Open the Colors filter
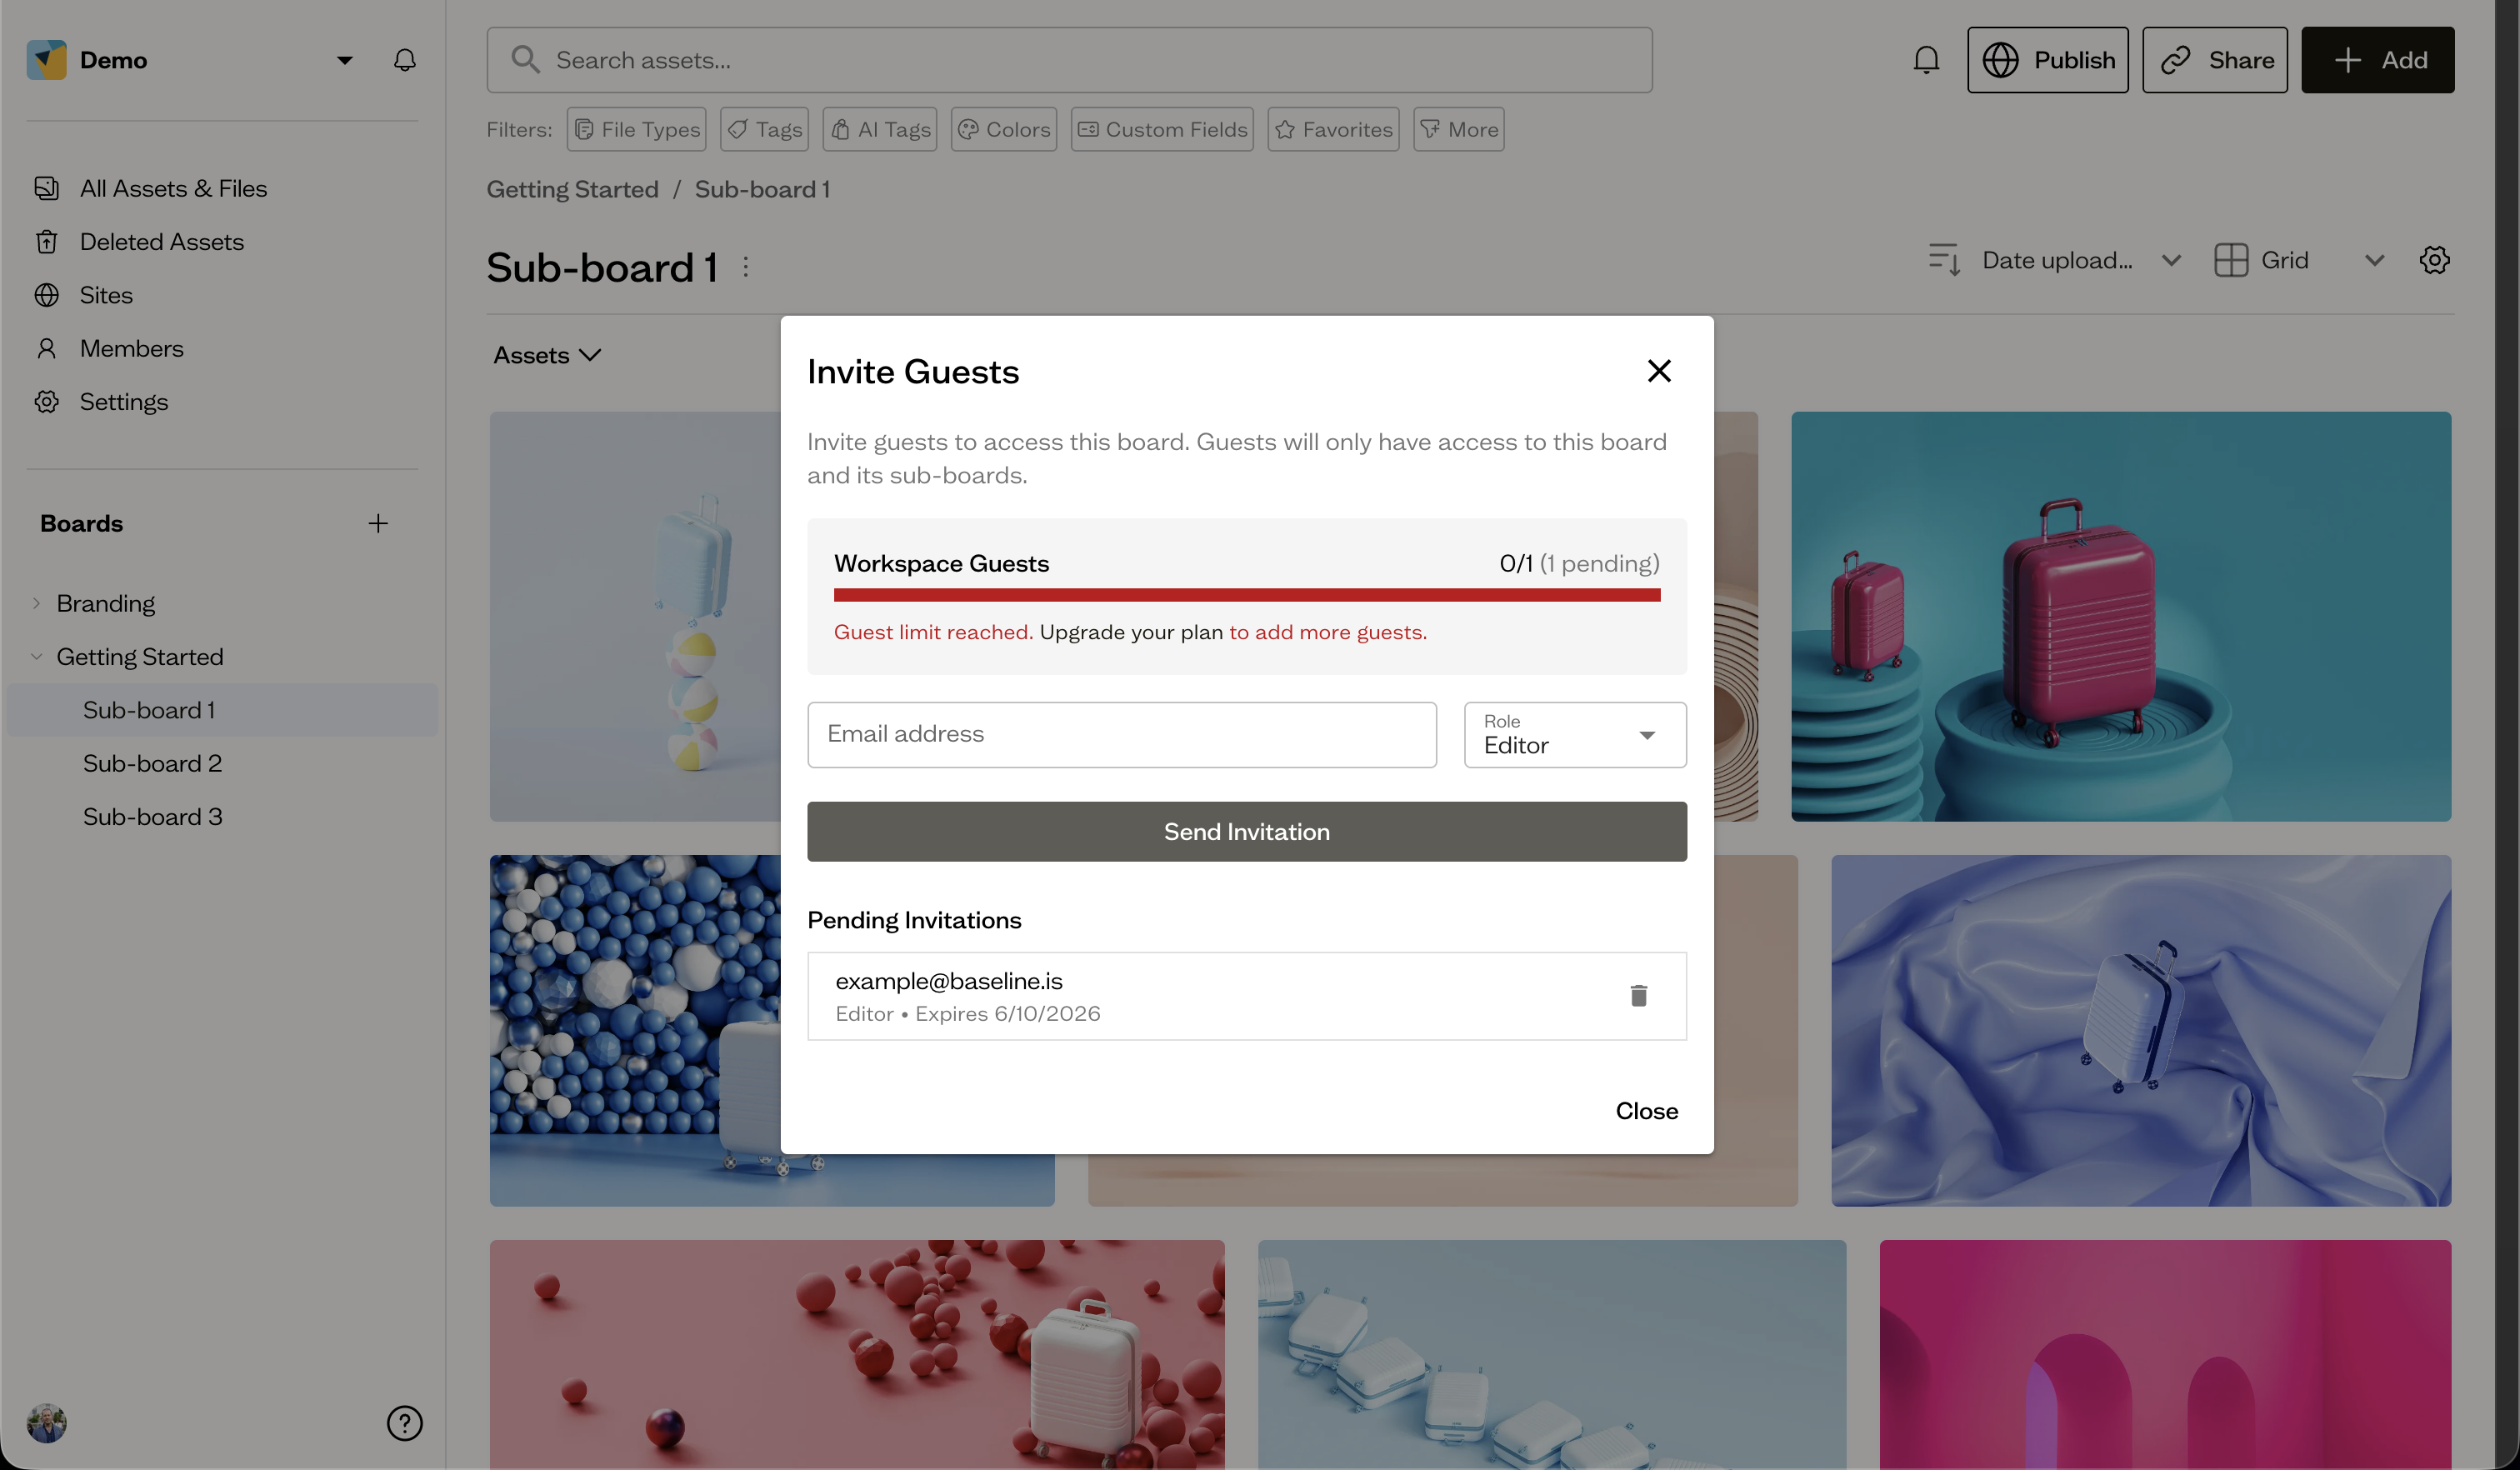 [x=1003, y=129]
